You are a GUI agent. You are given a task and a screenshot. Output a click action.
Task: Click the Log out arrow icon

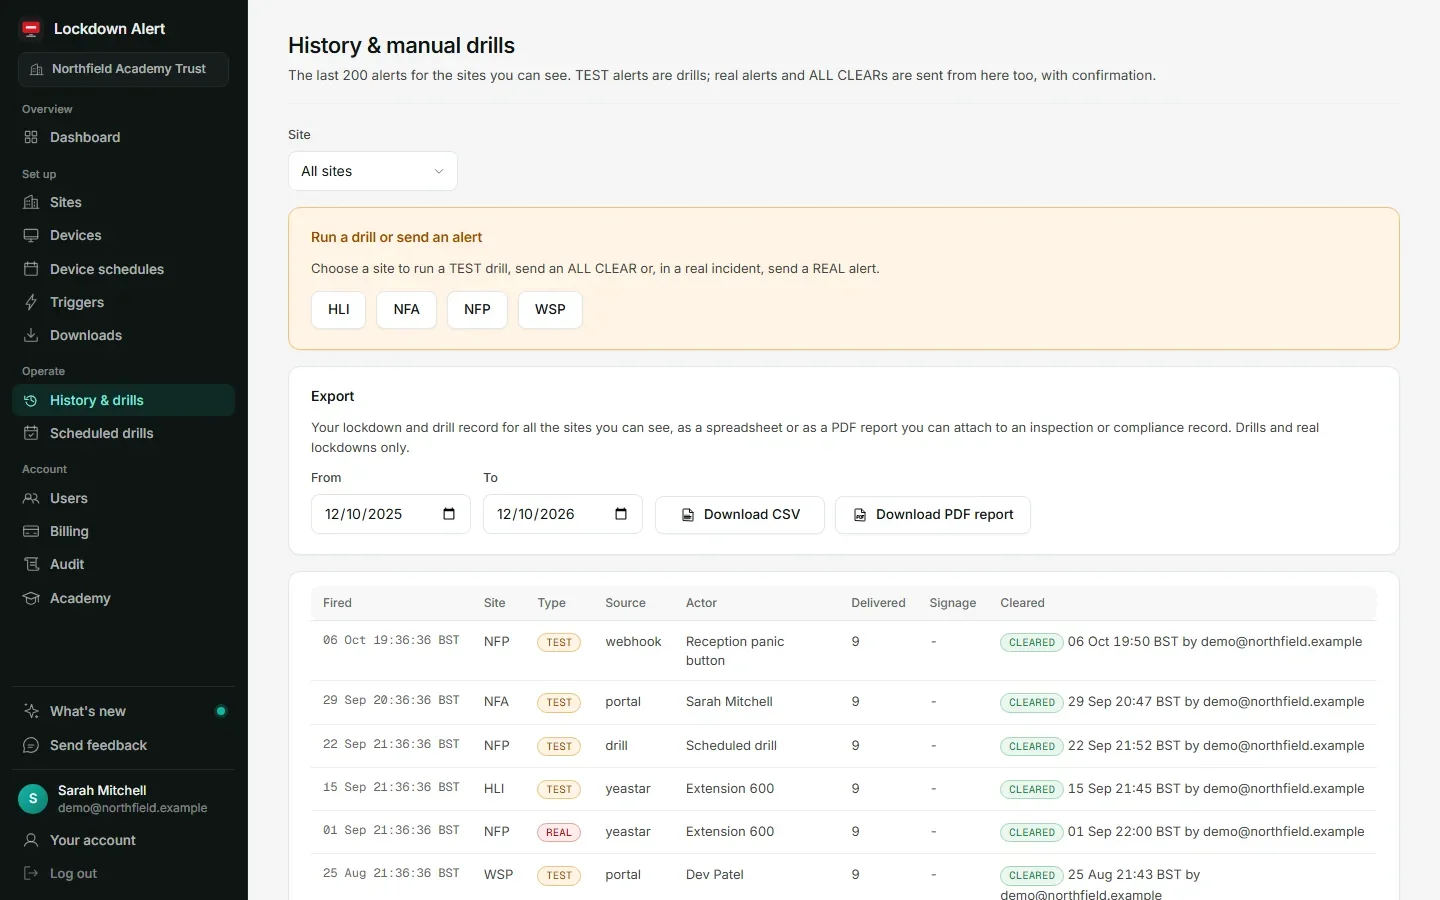click(31, 873)
